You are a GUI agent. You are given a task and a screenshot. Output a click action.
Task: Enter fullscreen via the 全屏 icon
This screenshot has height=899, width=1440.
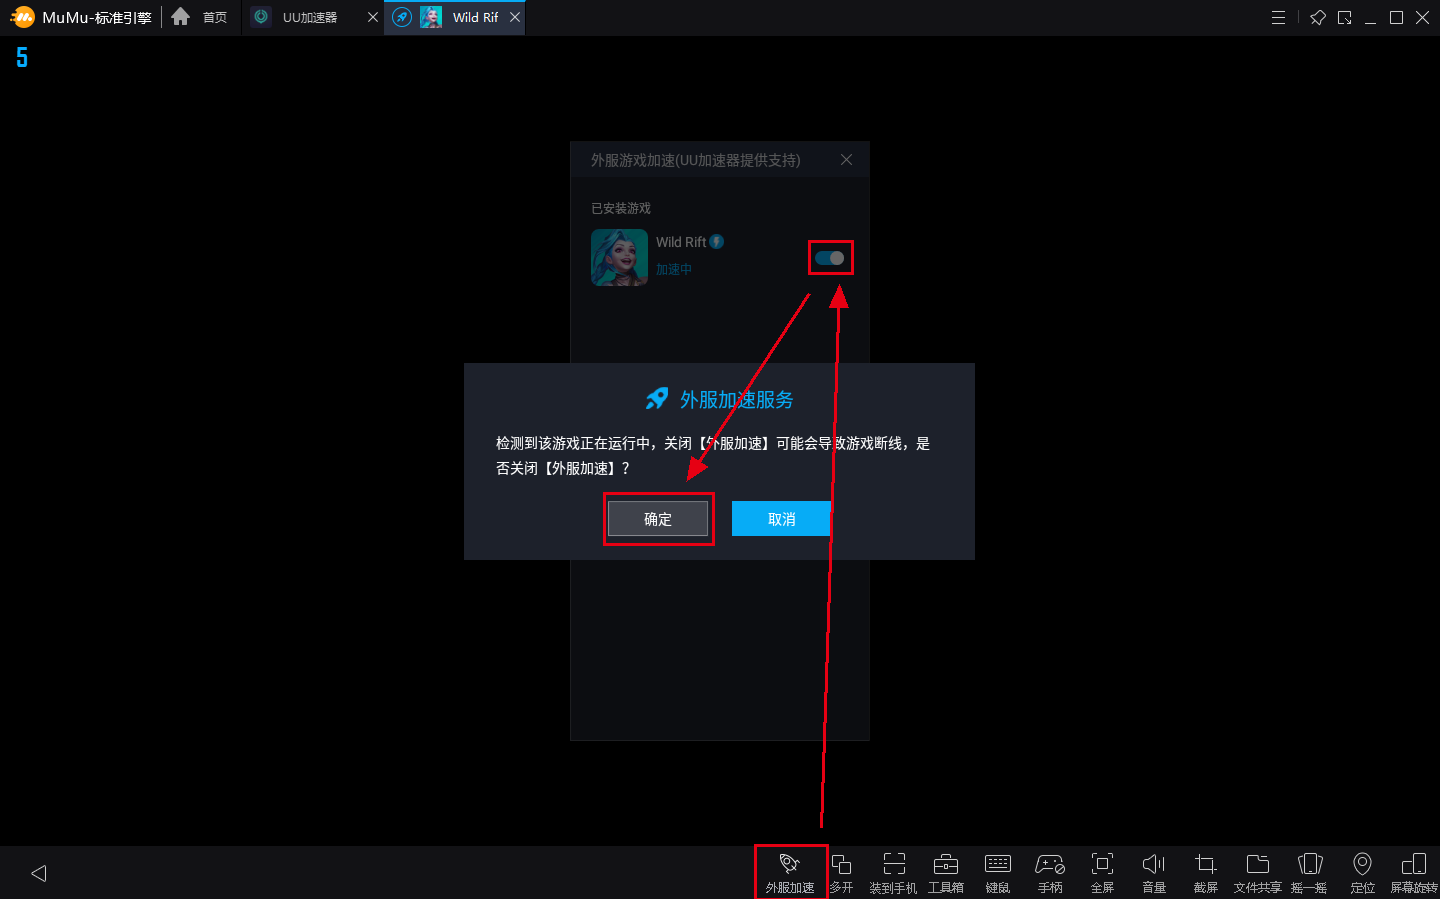(x=1101, y=870)
